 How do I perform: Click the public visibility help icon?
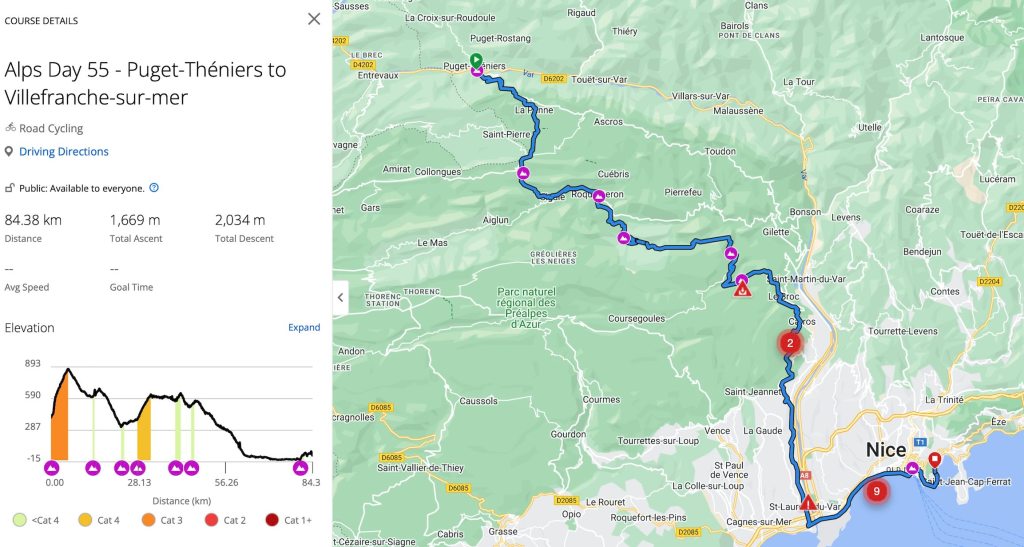(x=154, y=188)
